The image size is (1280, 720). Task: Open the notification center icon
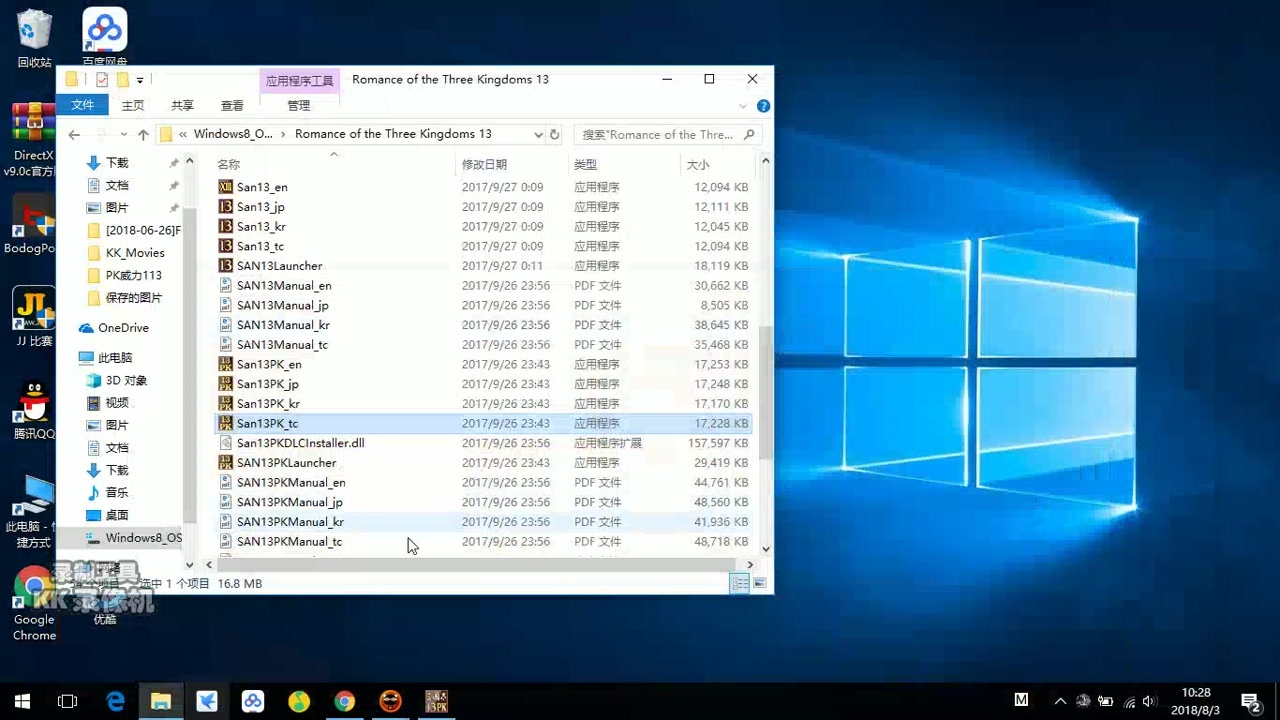1250,701
